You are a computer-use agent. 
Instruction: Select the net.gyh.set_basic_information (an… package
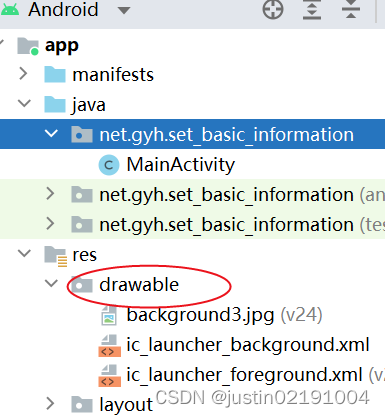[x=192, y=194]
